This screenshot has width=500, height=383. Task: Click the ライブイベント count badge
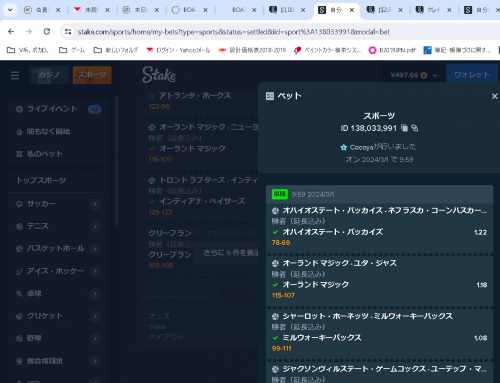[95, 109]
